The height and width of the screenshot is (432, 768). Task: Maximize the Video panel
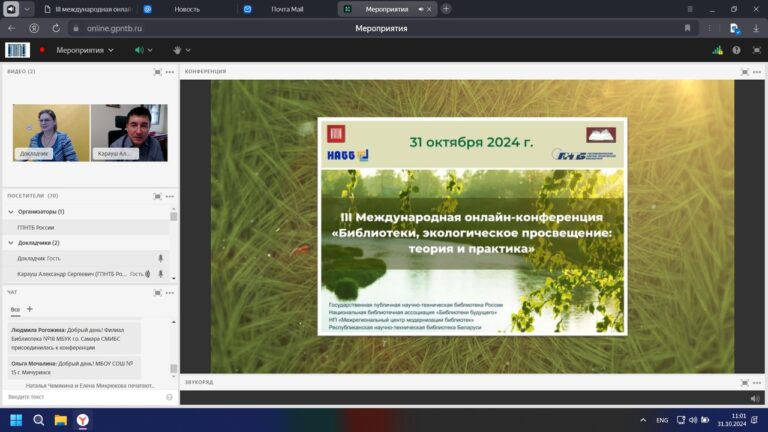pyautogui.click(x=157, y=72)
